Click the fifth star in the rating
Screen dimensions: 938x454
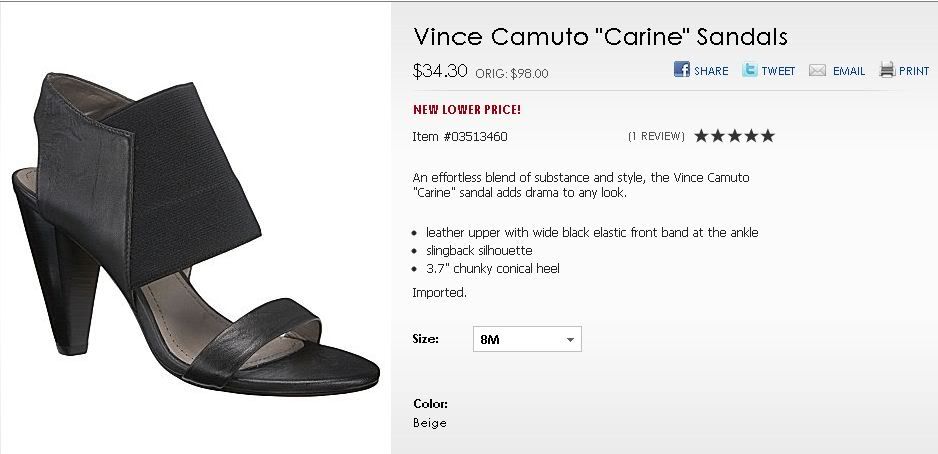(767, 136)
